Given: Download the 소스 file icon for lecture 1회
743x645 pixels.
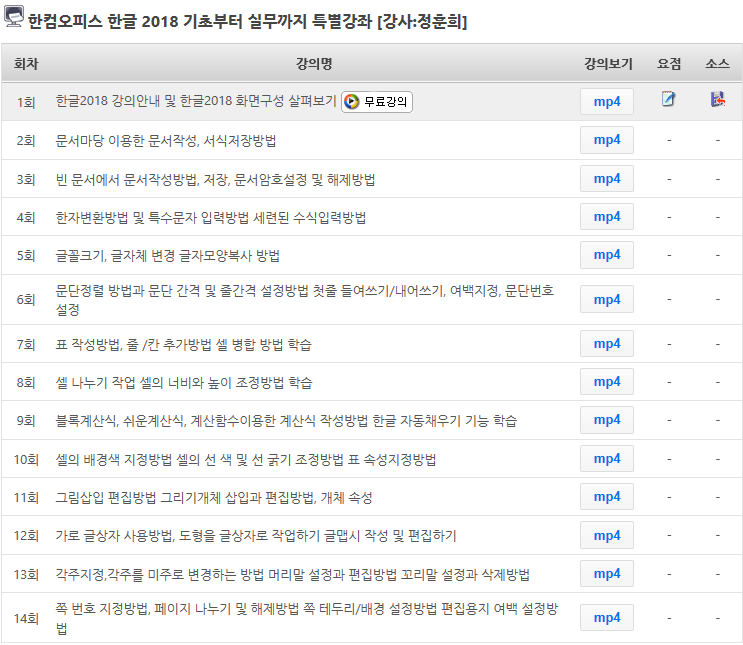Looking at the screenshot, I should tap(718, 99).
